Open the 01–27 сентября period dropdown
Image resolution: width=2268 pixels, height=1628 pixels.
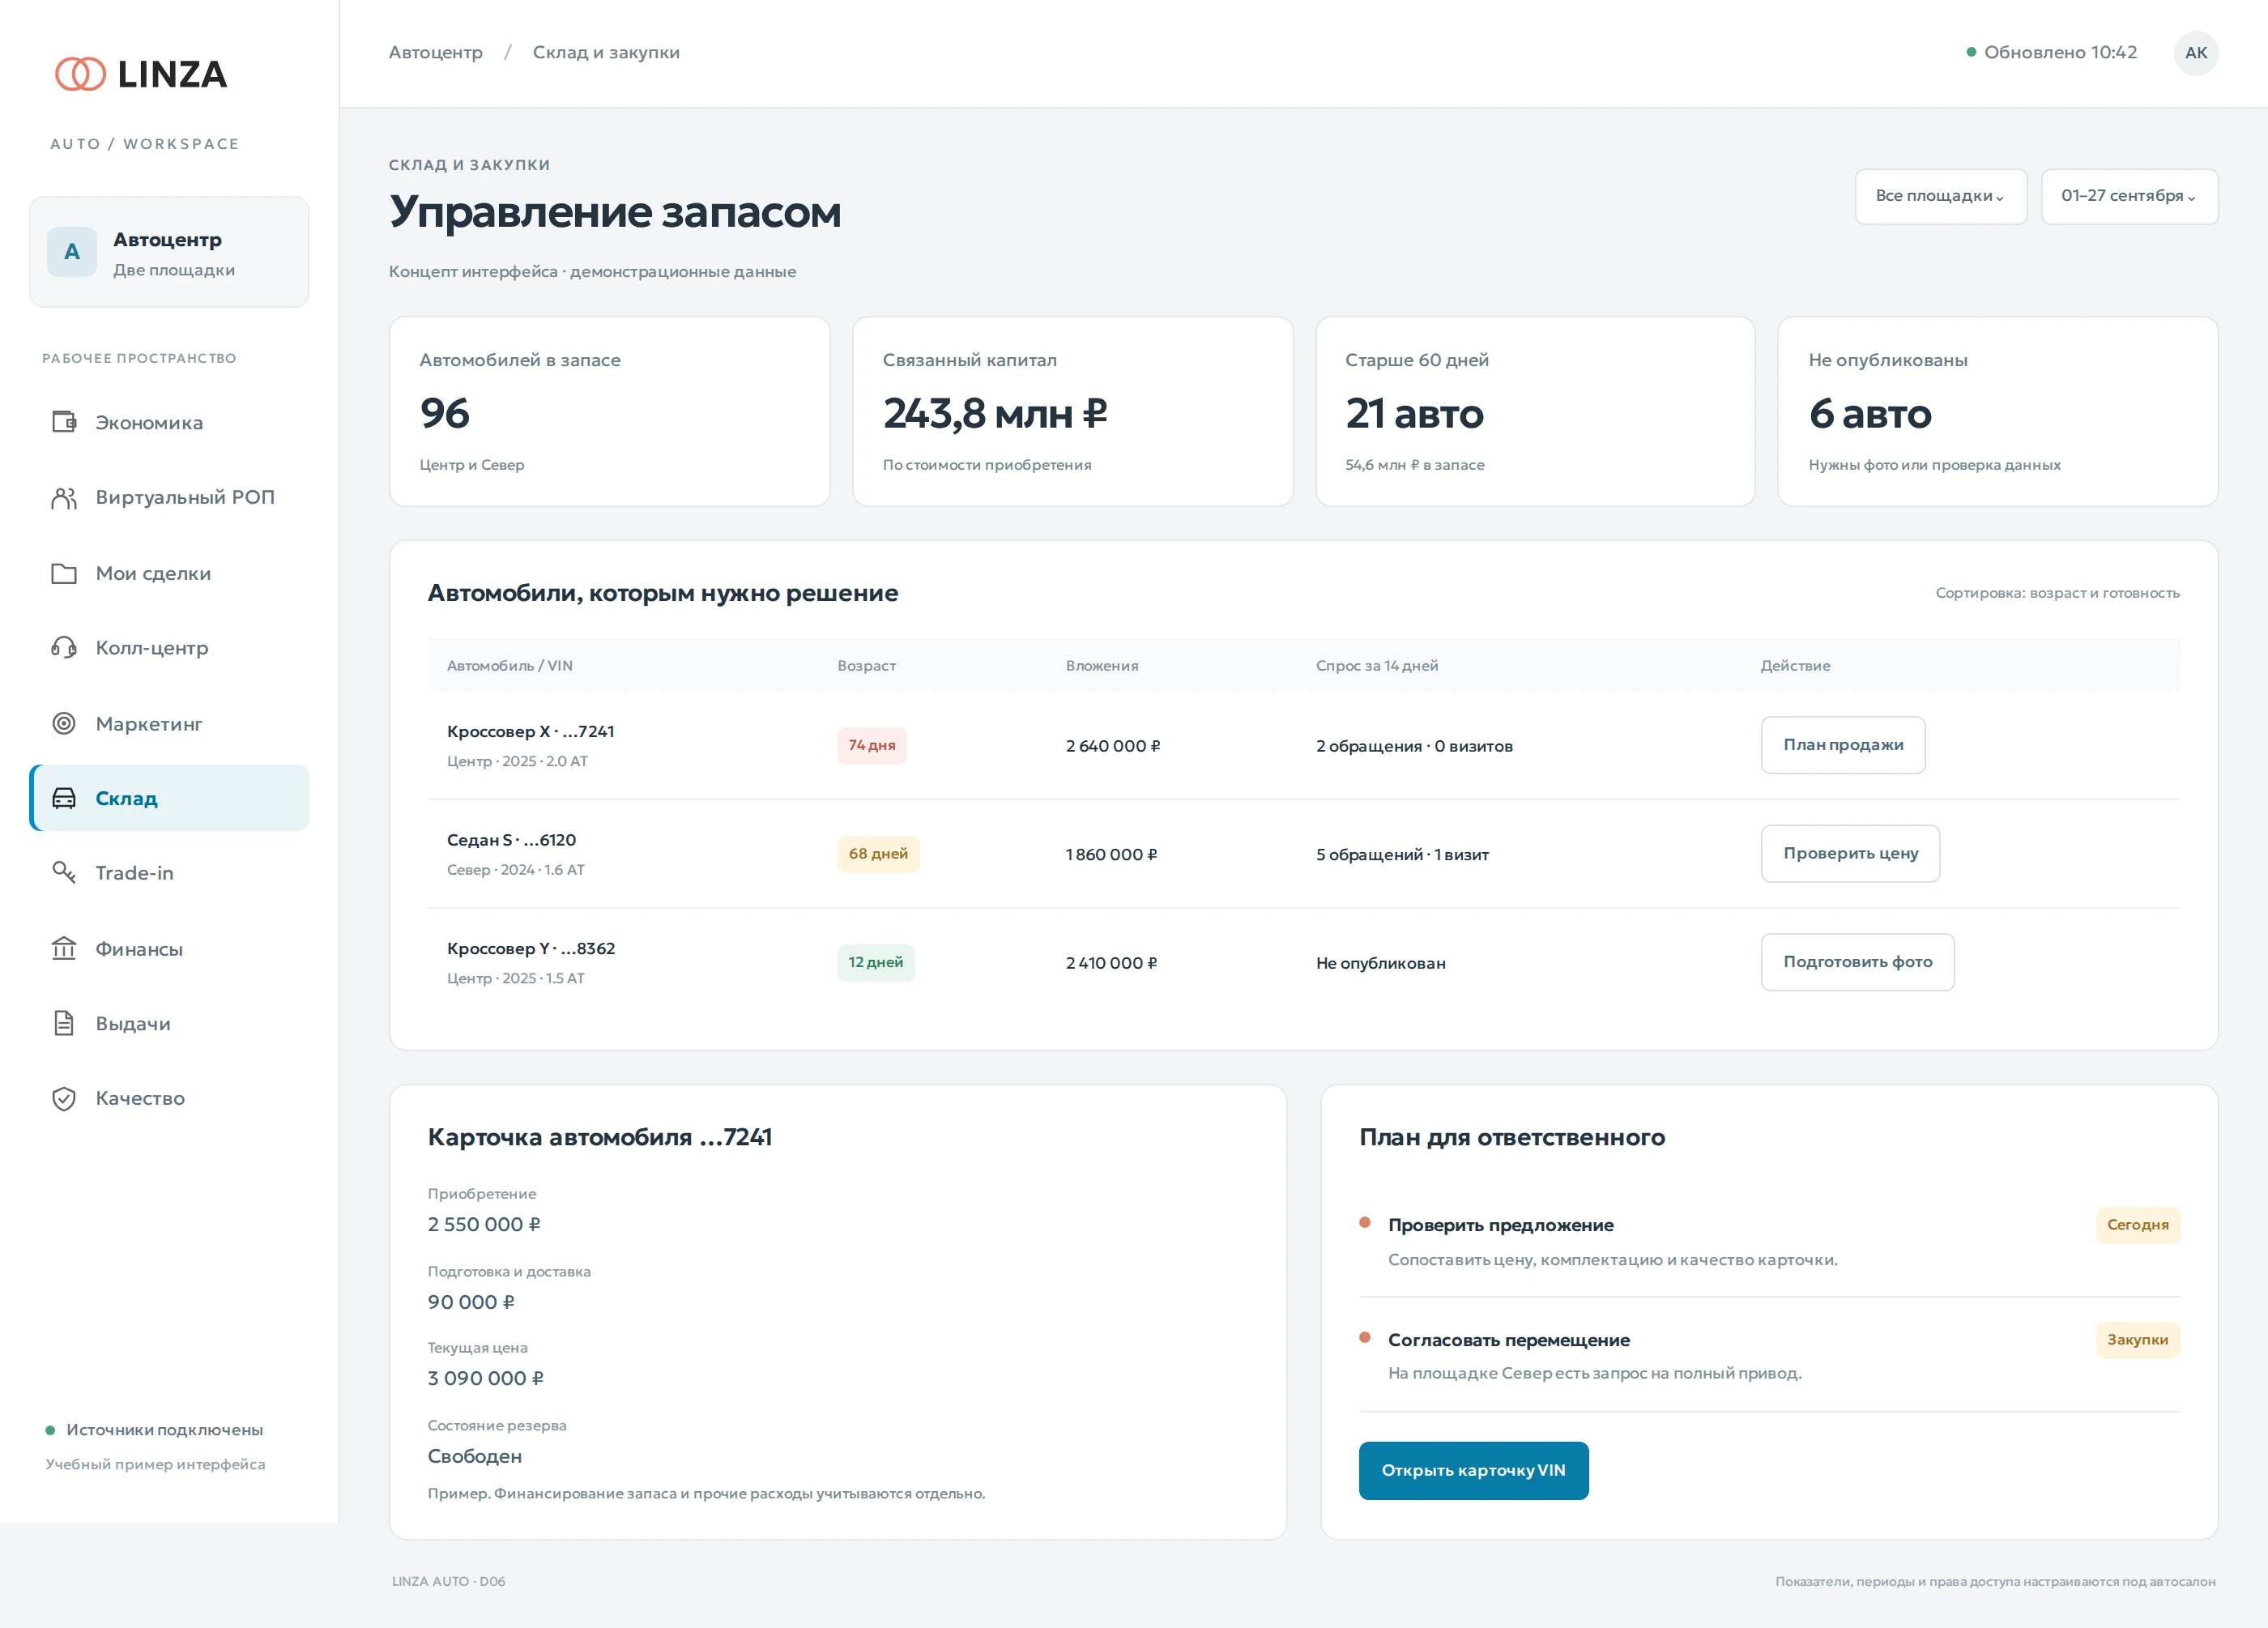tap(2129, 196)
